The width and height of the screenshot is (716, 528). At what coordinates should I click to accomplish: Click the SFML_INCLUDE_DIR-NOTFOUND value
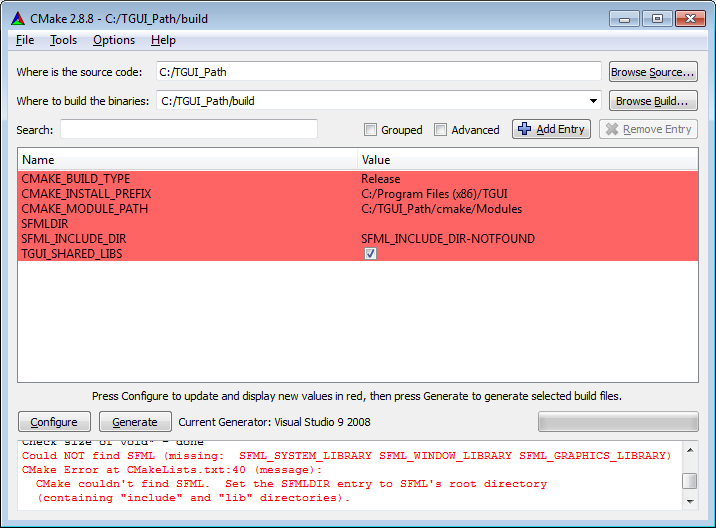448,239
